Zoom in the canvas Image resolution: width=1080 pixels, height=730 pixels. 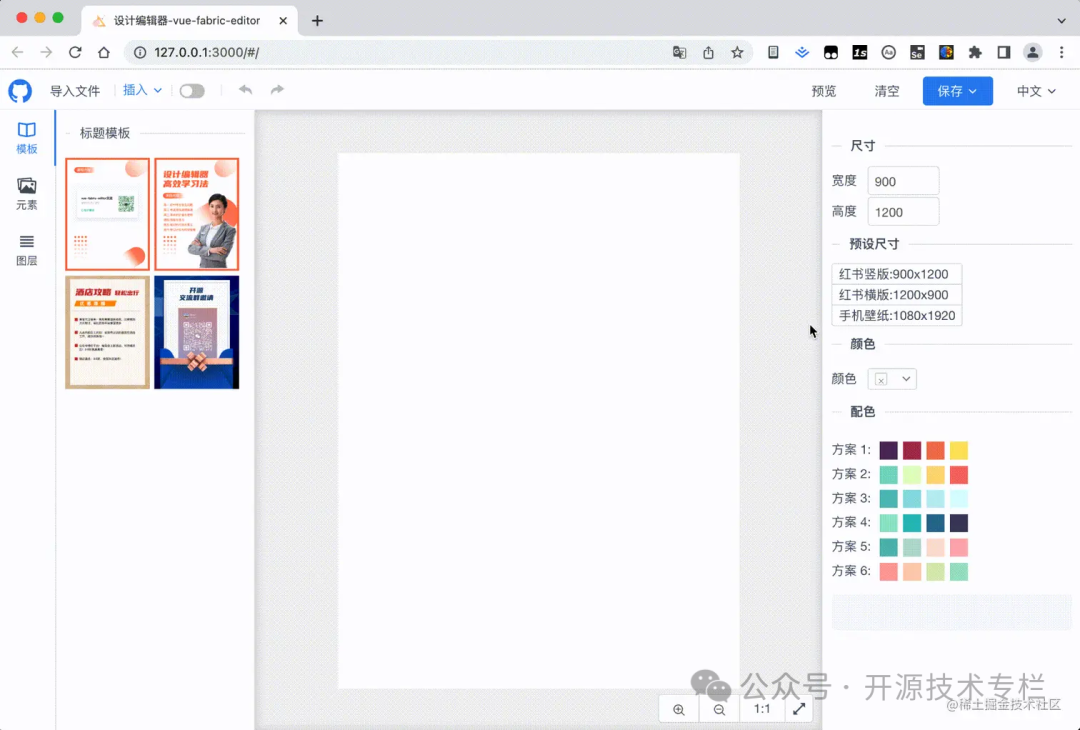pyautogui.click(x=679, y=709)
